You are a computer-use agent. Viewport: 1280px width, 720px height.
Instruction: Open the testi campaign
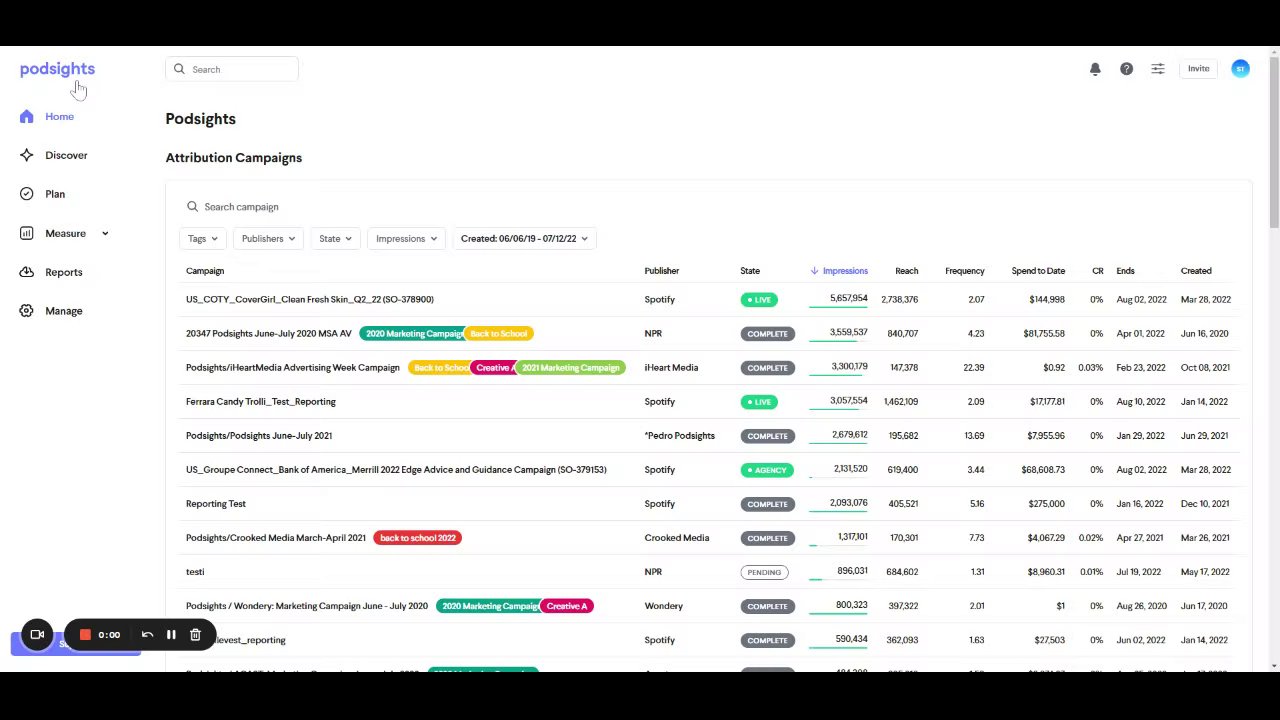click(195, 572)
